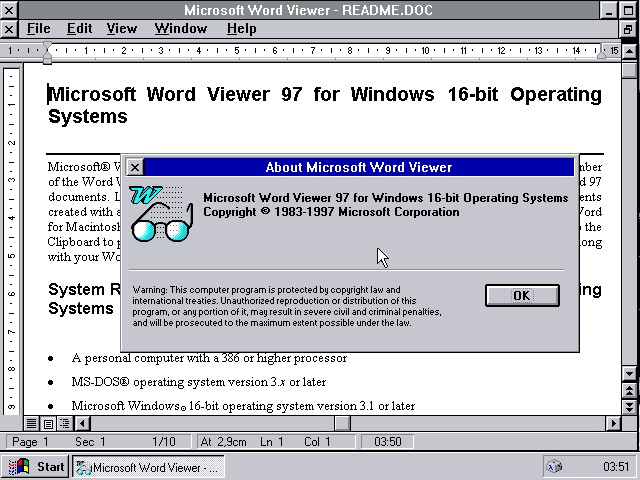Open the application control menu box

(8, 10)
